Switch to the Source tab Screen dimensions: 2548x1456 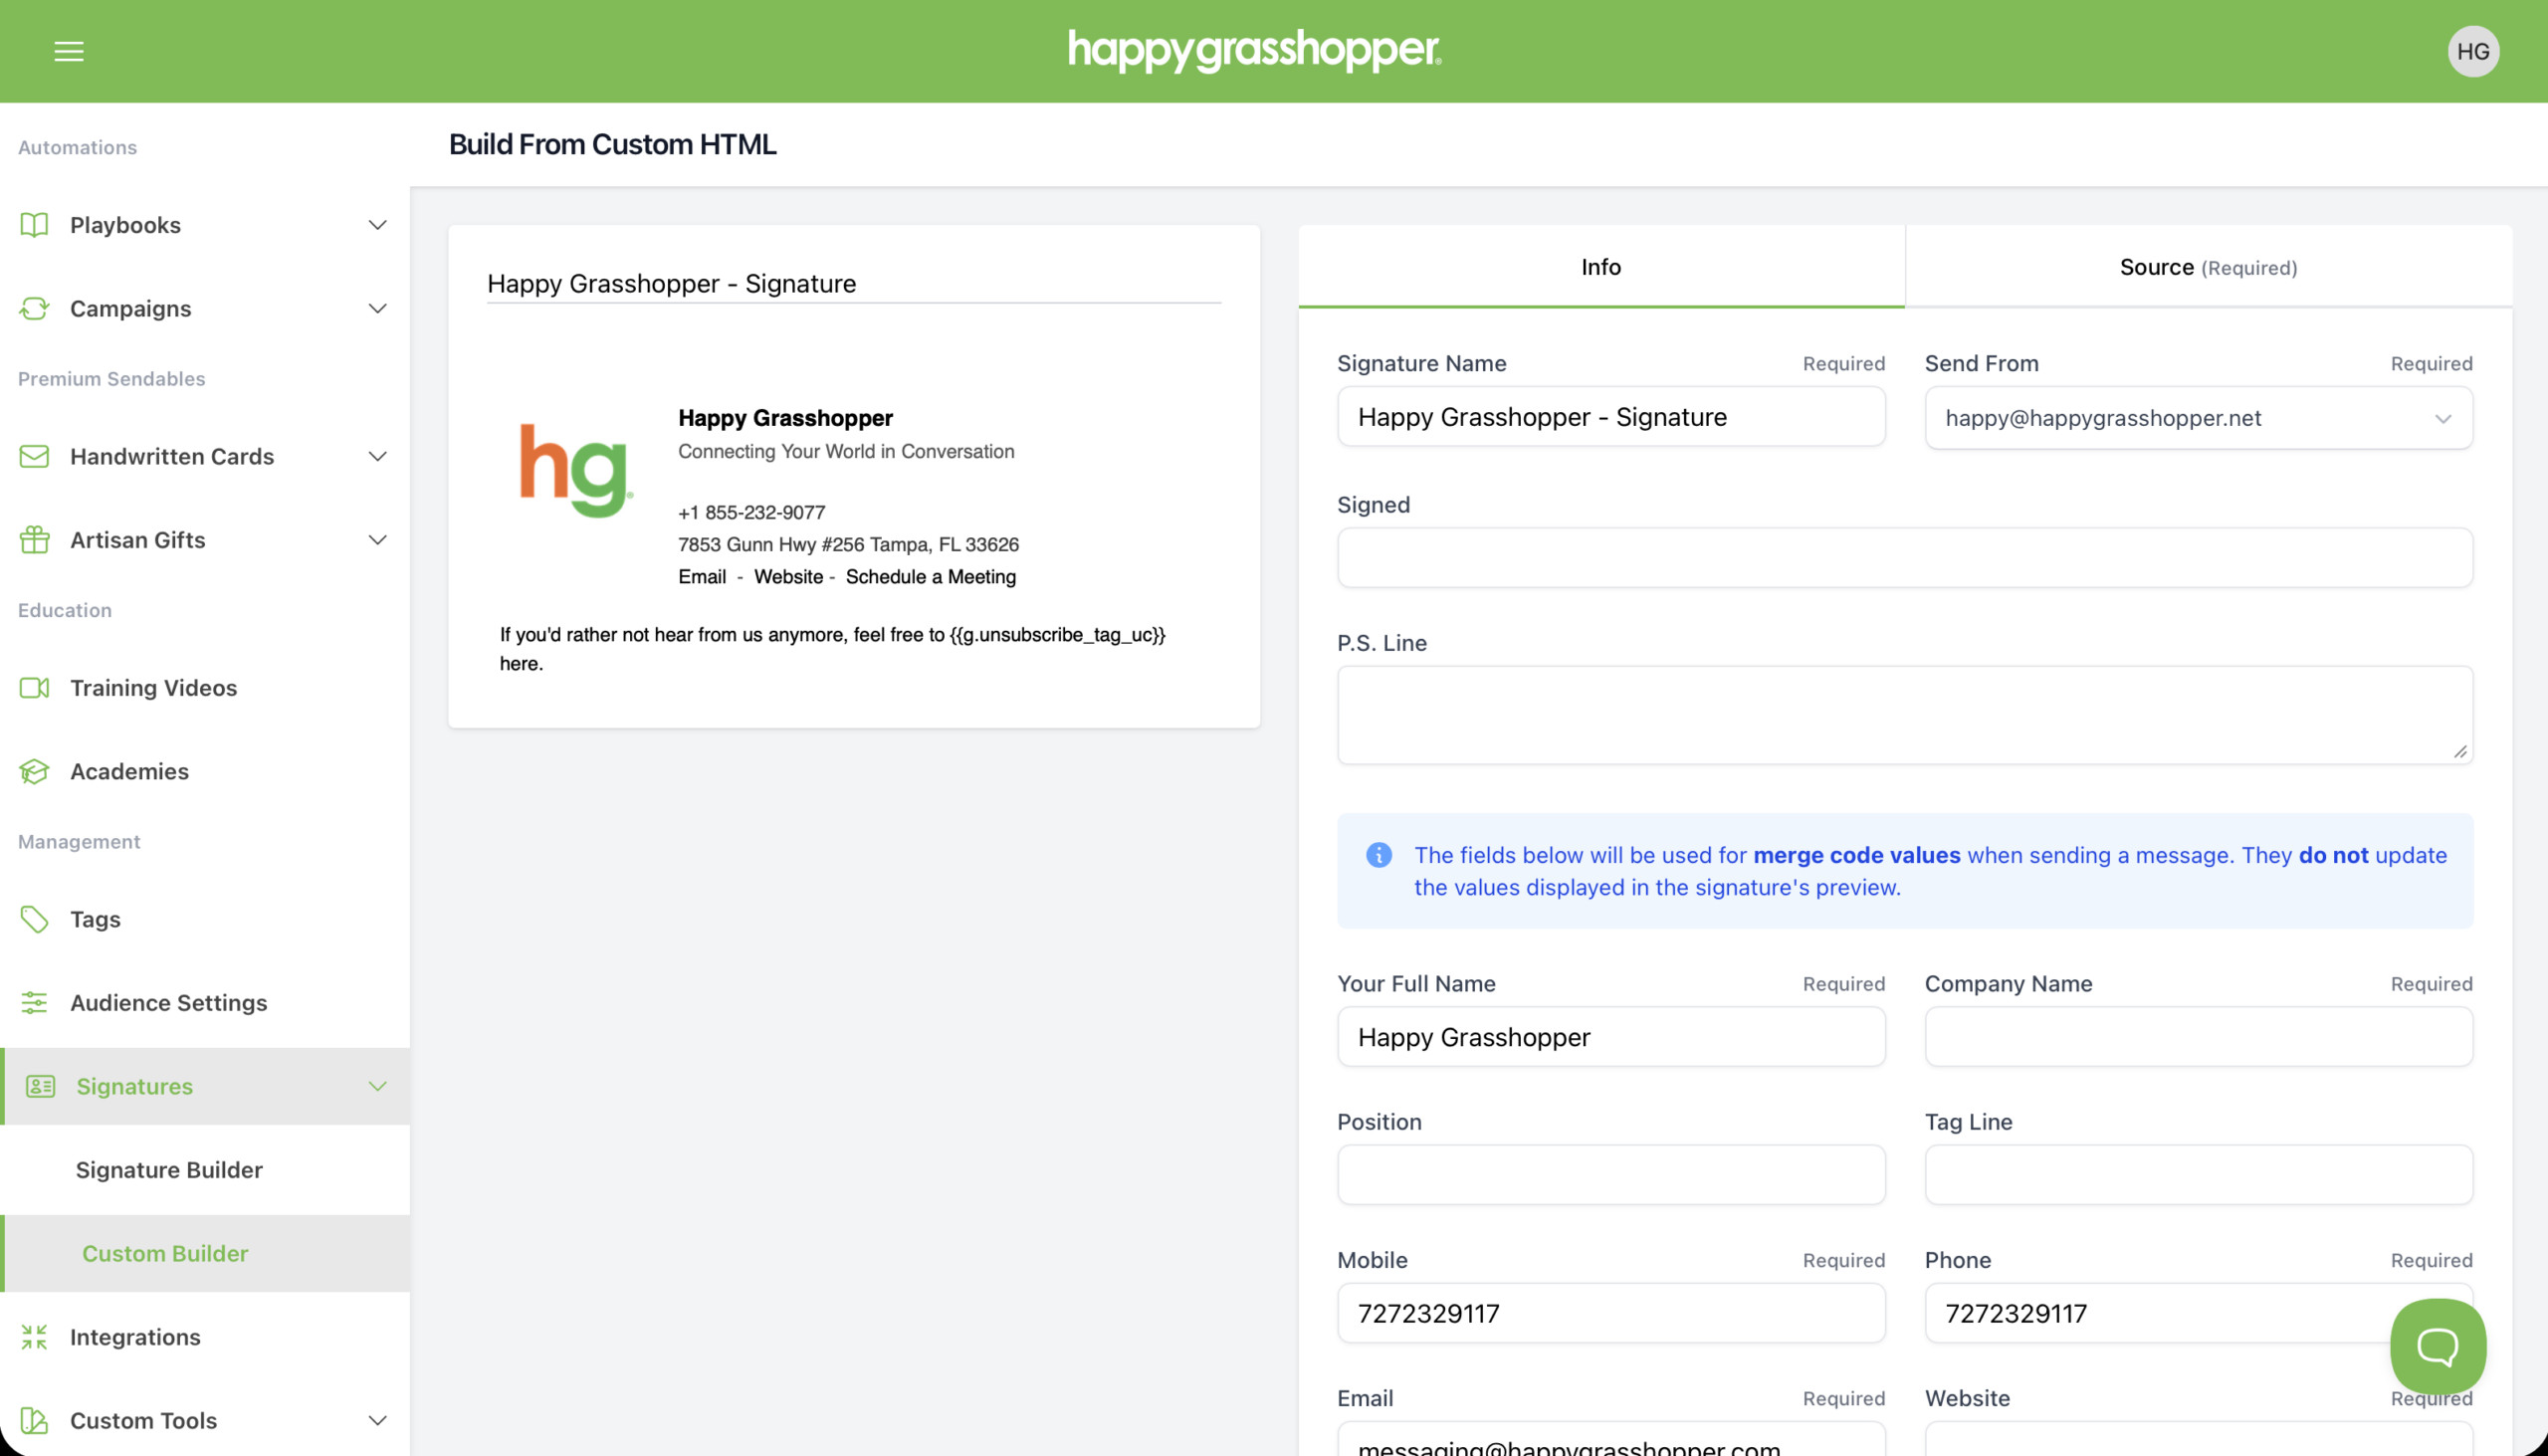[2207, 267]
